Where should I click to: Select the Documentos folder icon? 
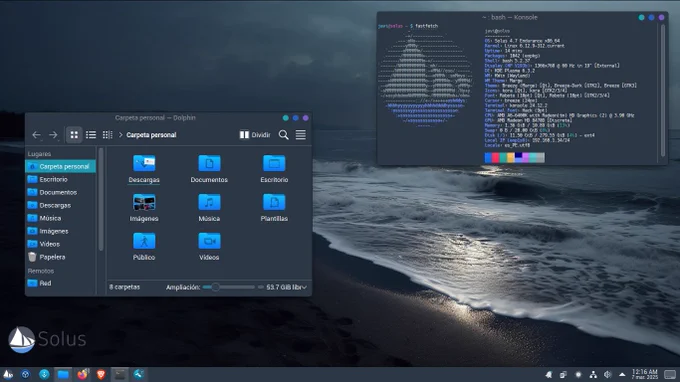(x=209, y=164)
